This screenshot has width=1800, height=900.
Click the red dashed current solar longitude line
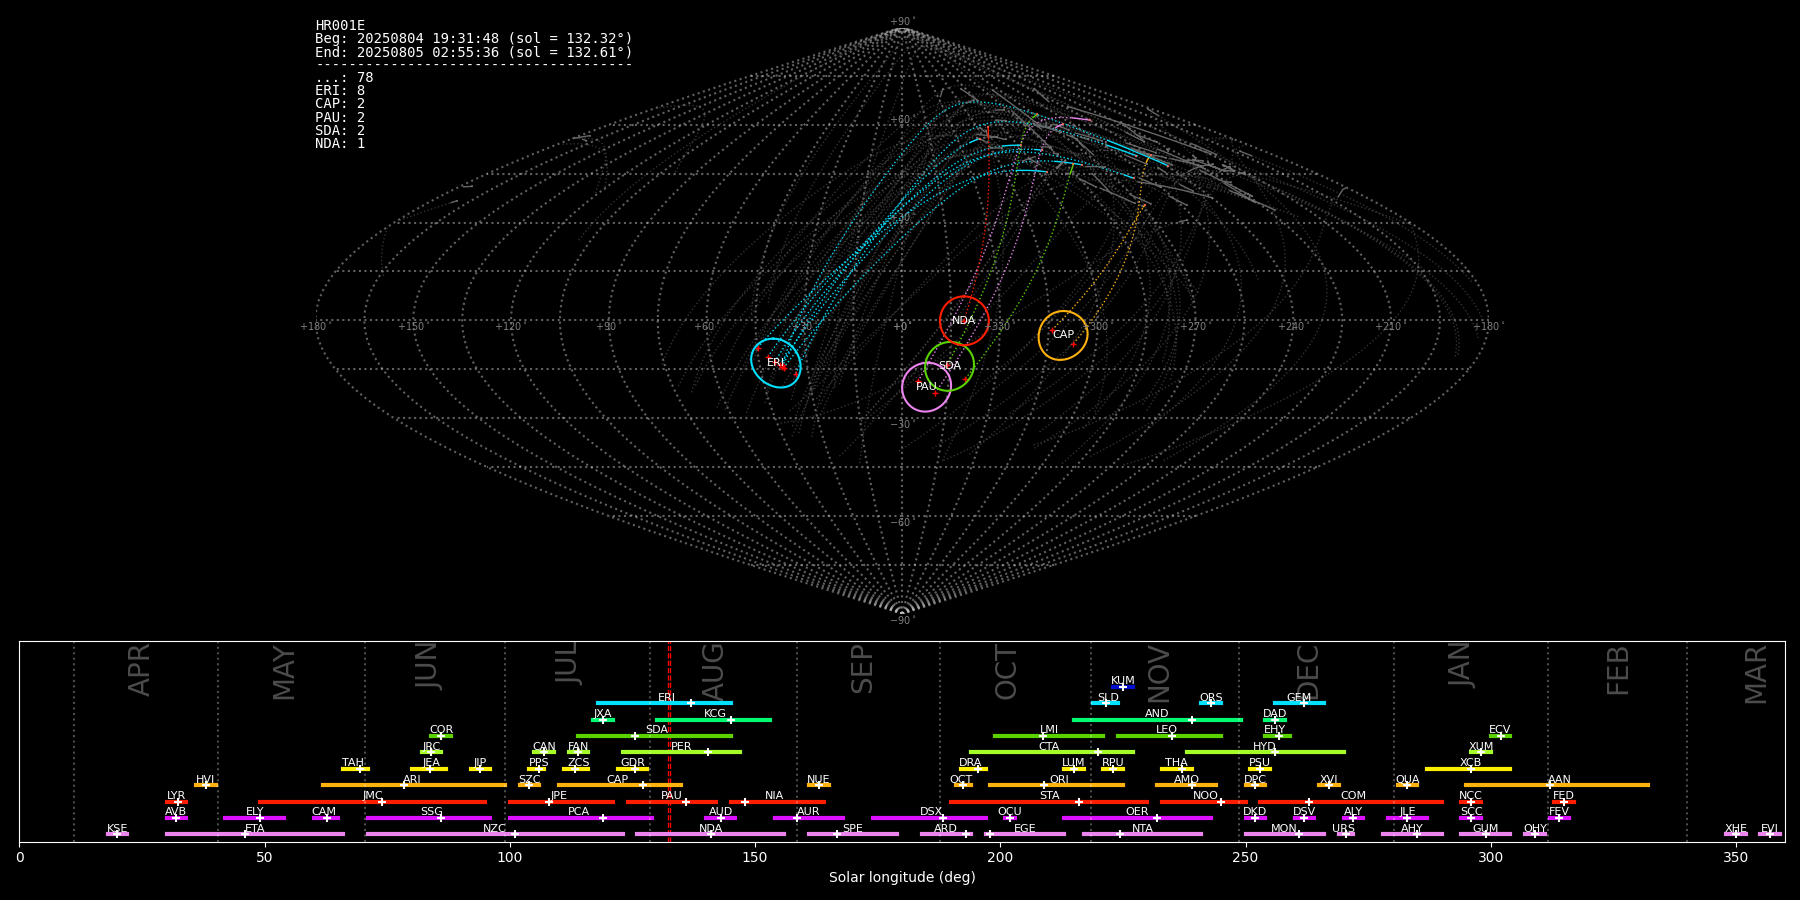tap(669, 741)
